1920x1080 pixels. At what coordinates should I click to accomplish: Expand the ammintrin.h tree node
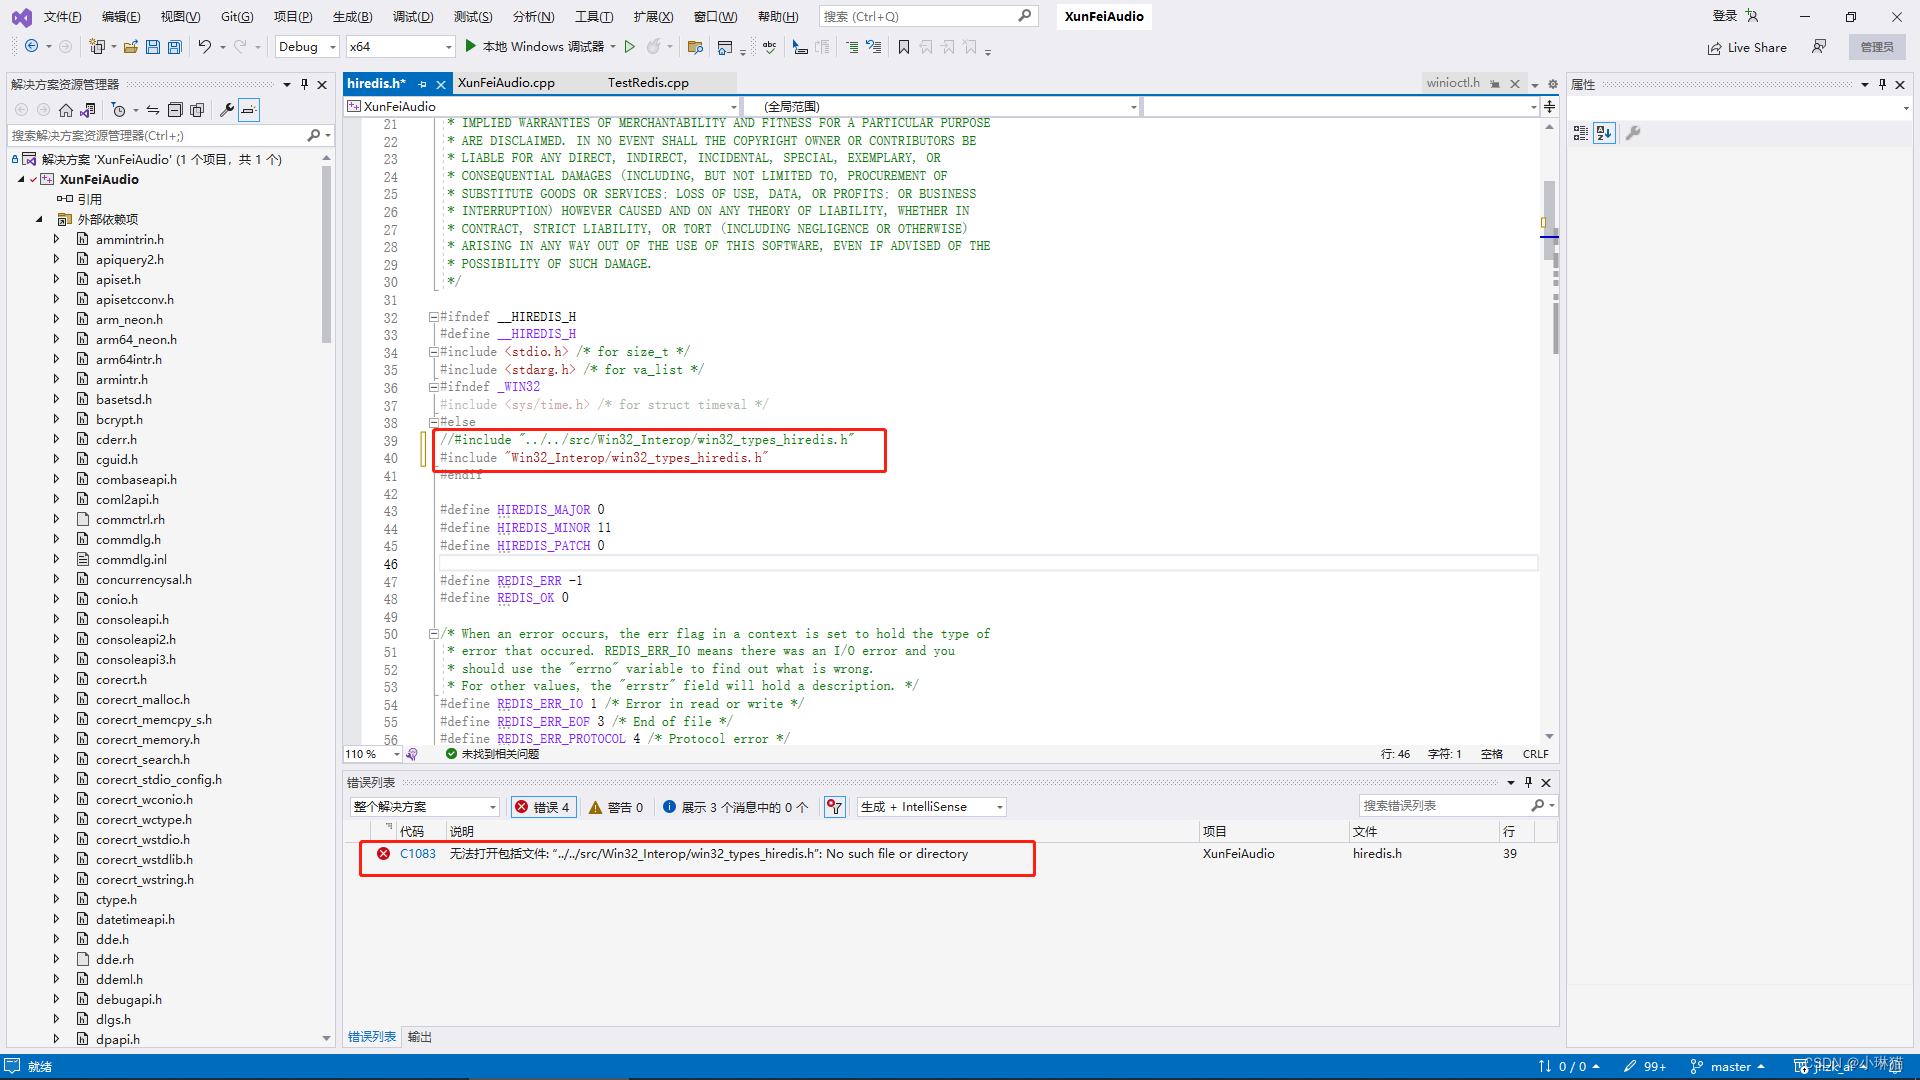pyautogui.click(x=56, y=239)
